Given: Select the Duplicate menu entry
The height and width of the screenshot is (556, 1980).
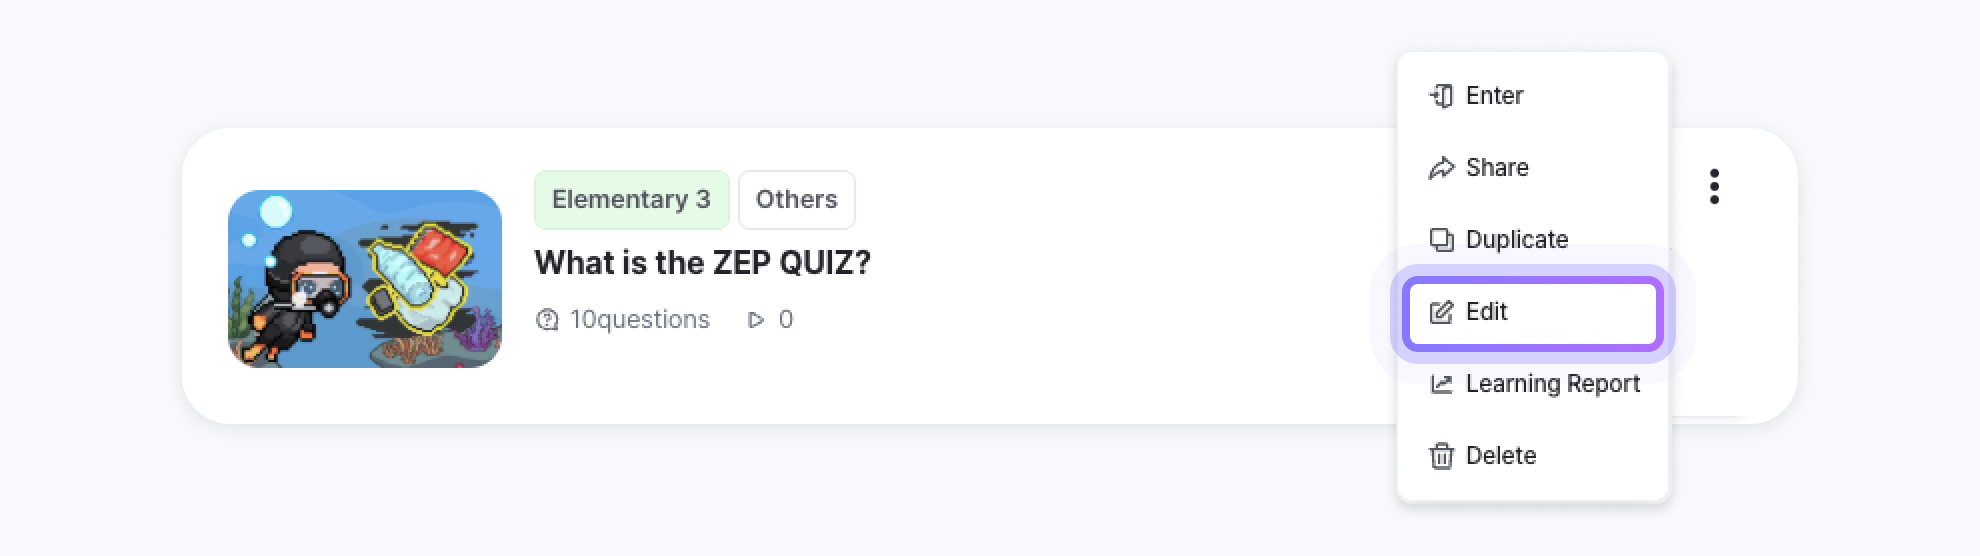Looking at the screenshot, I should 1516,240.
